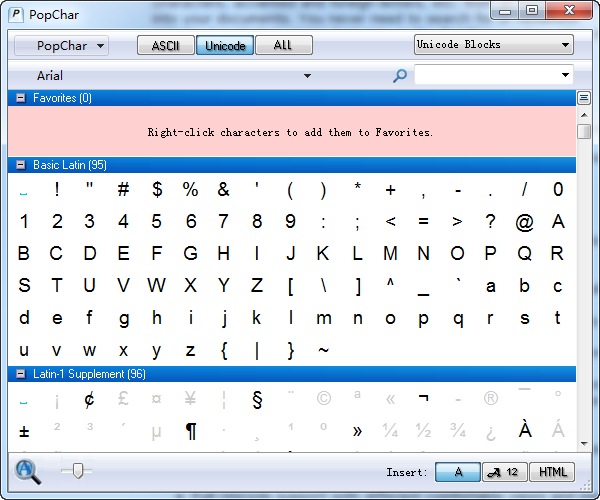Select lowercase letter g

point(123,319)
